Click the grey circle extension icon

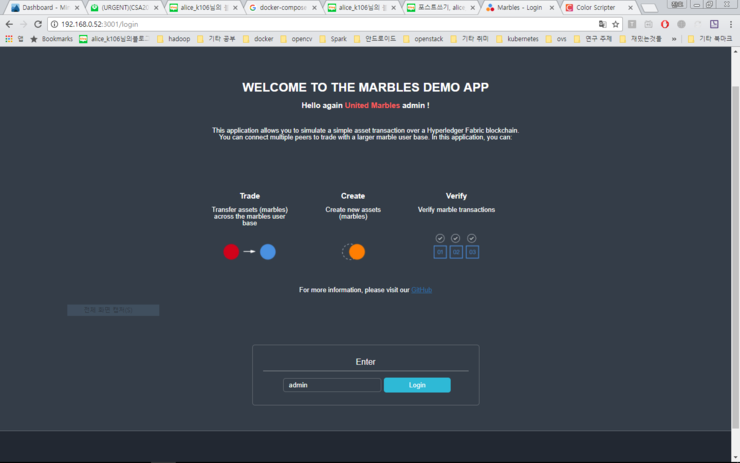[x=681, y=24]
